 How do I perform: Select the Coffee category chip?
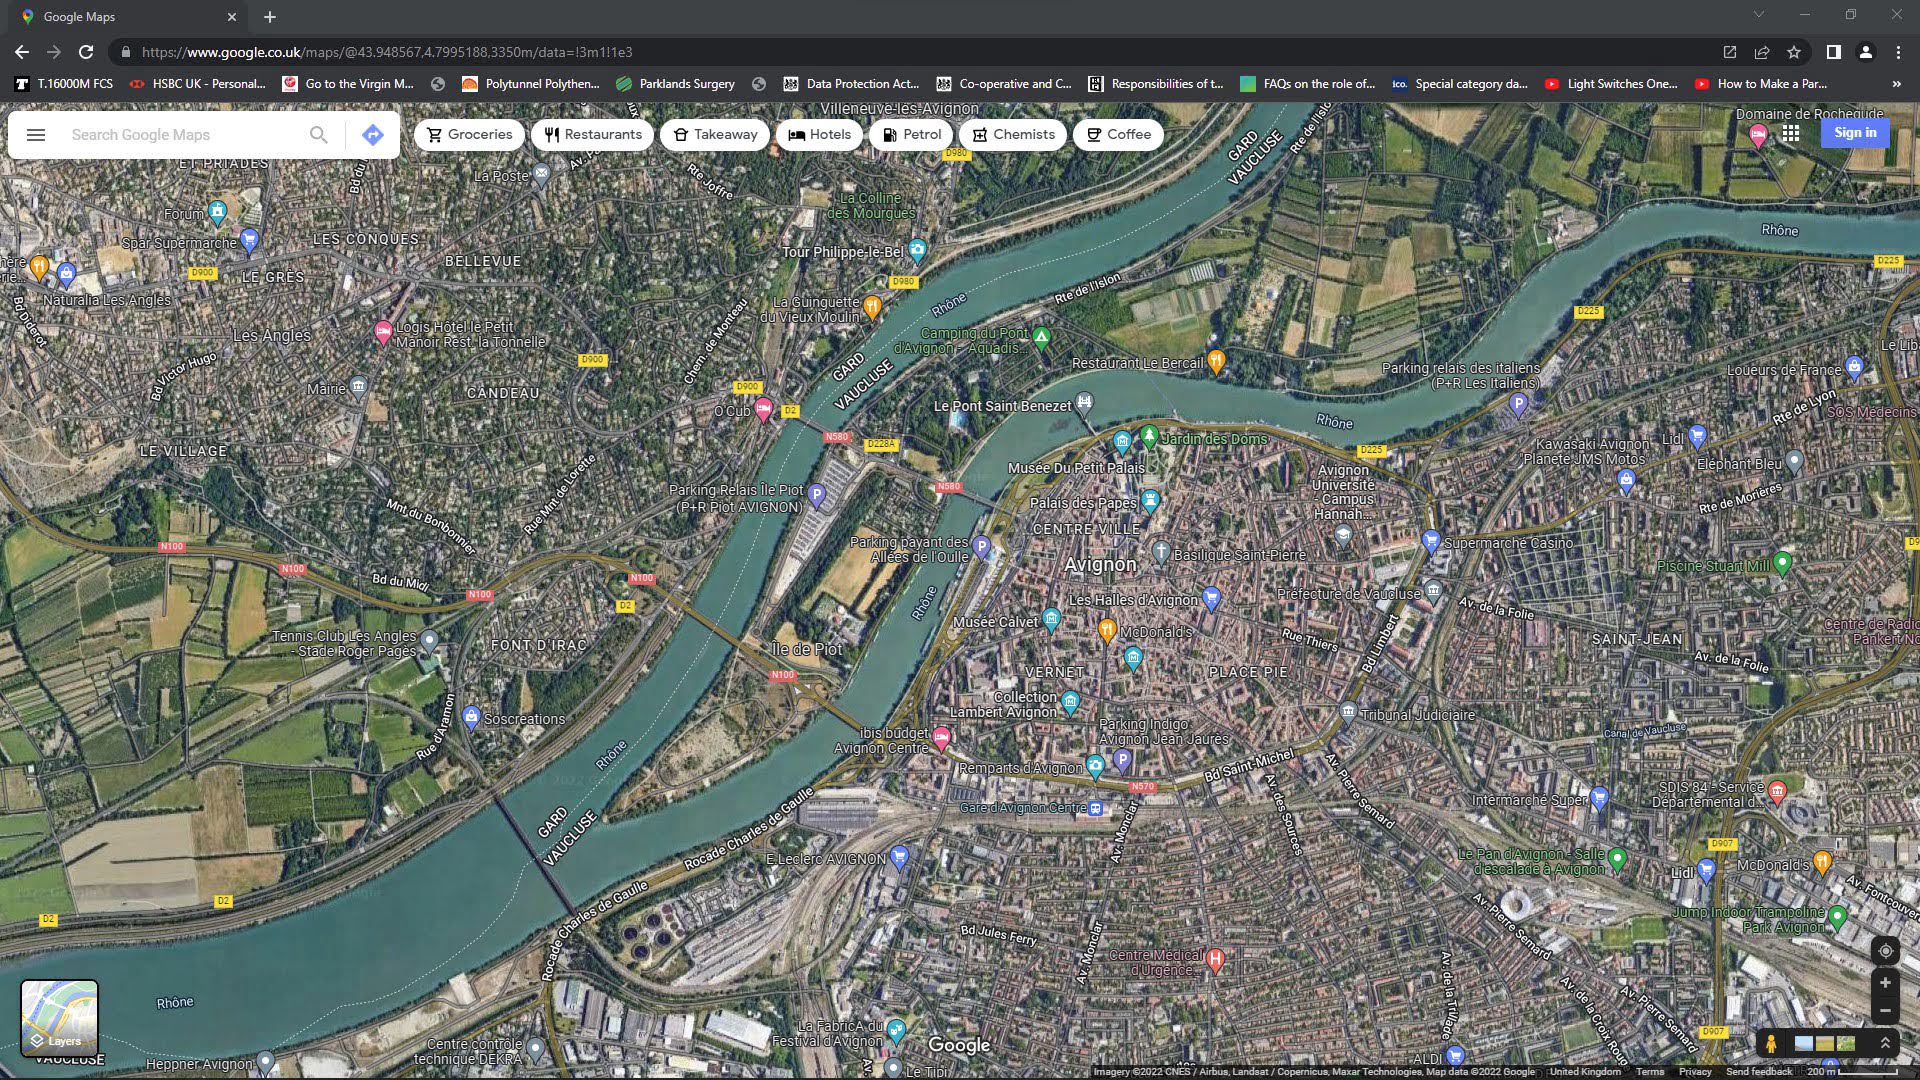coord(1118,135)
